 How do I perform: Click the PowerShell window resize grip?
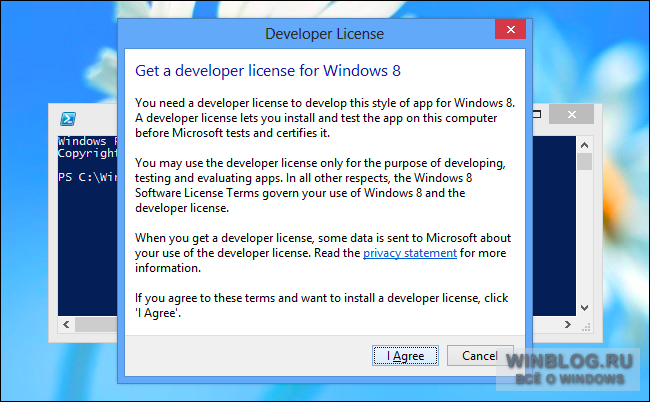pyautogui.click(x=586, y=327)
